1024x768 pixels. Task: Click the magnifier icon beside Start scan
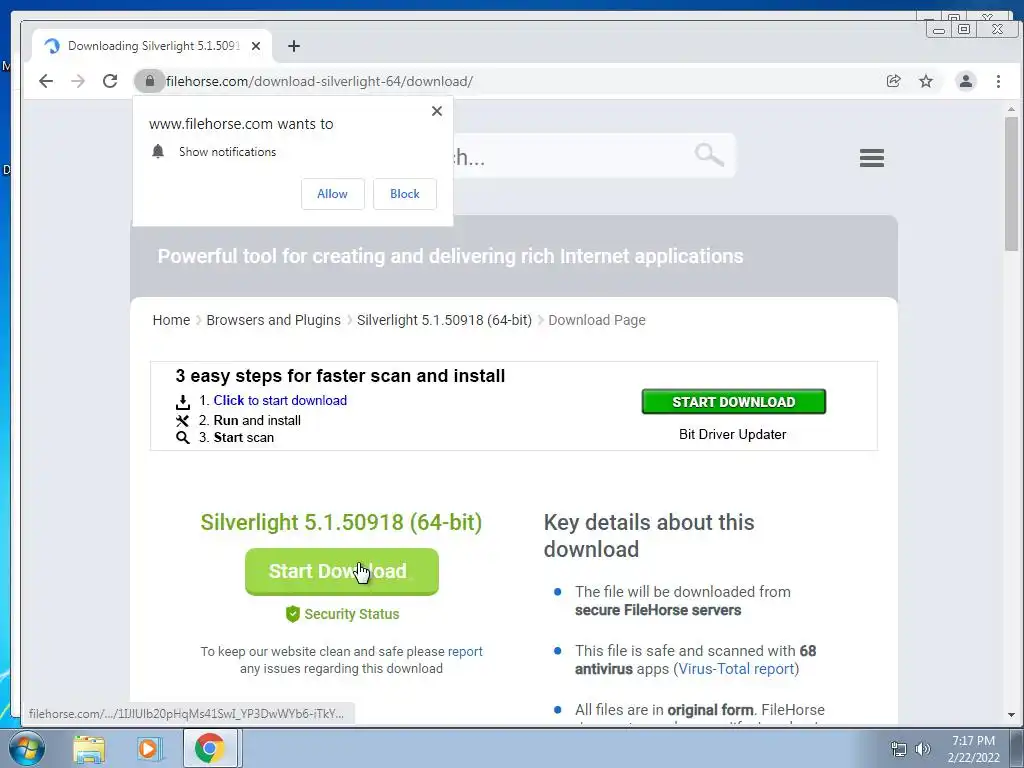(x=183, y=438)
